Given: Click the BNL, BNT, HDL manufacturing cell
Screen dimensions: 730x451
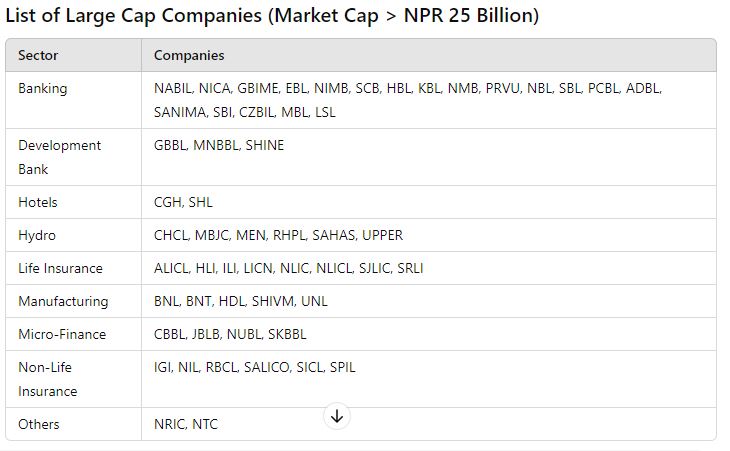Looking at the screenshot, I should (240, 301).
